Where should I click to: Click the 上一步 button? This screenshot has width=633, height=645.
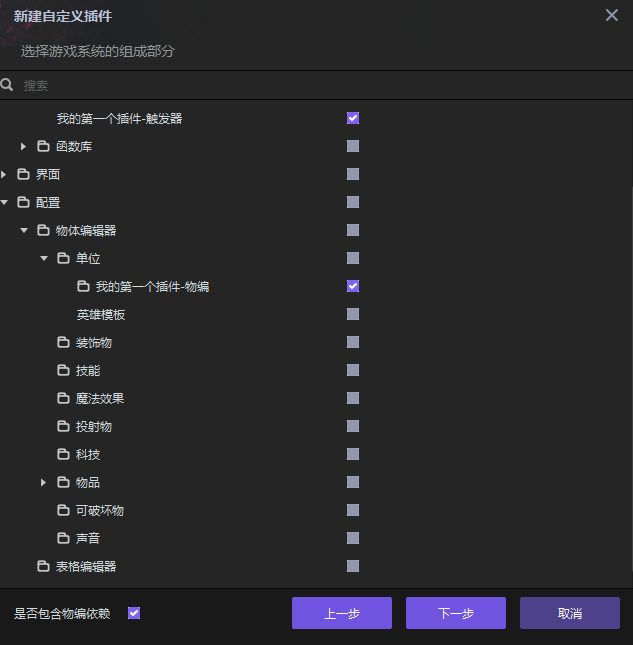[x=341, y=613]
